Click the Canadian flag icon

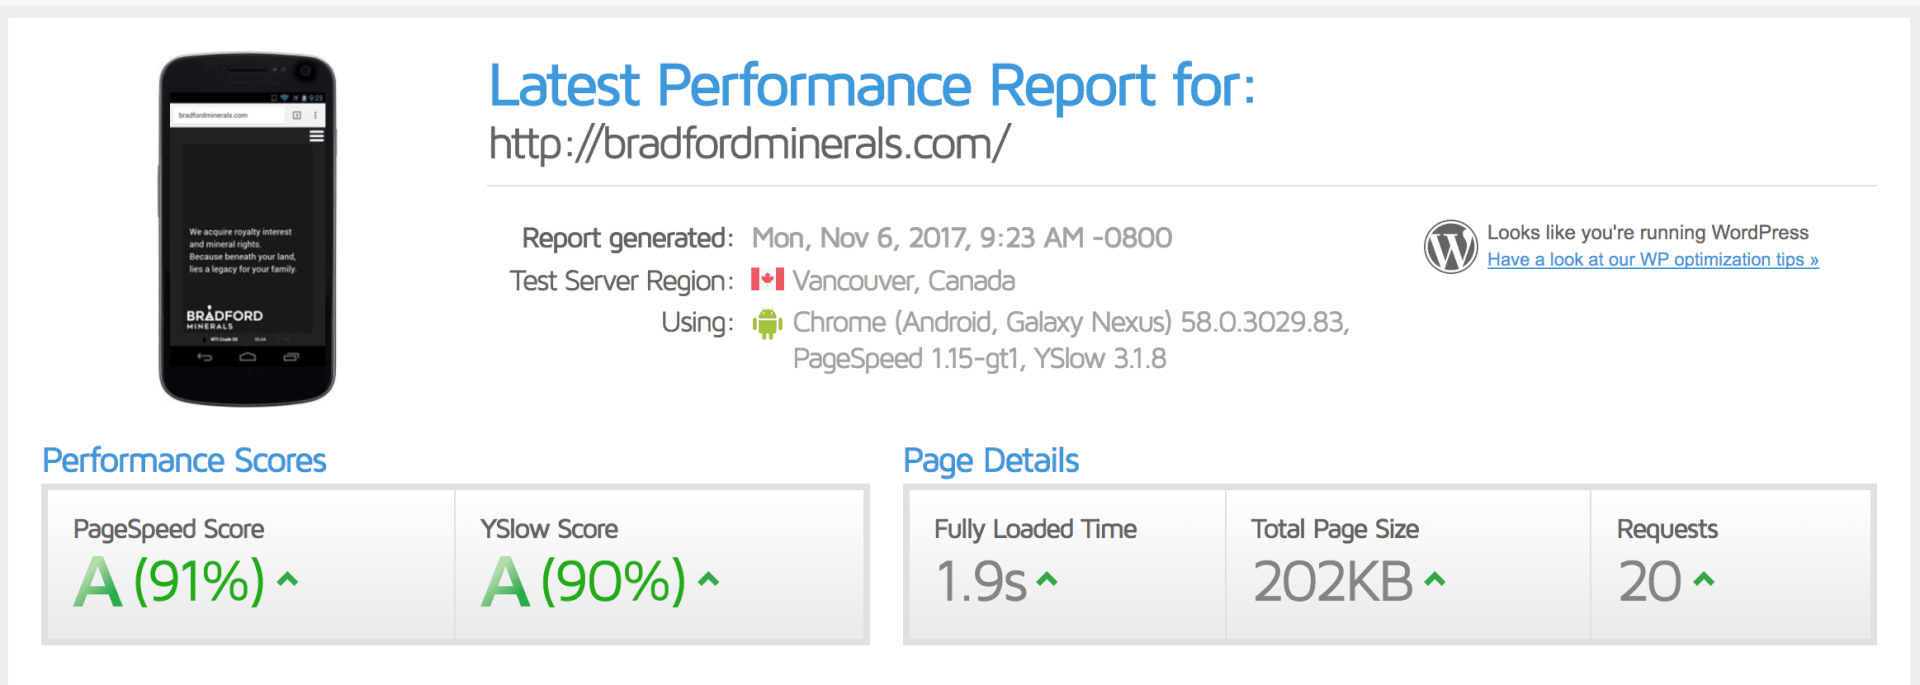[767, 279]
